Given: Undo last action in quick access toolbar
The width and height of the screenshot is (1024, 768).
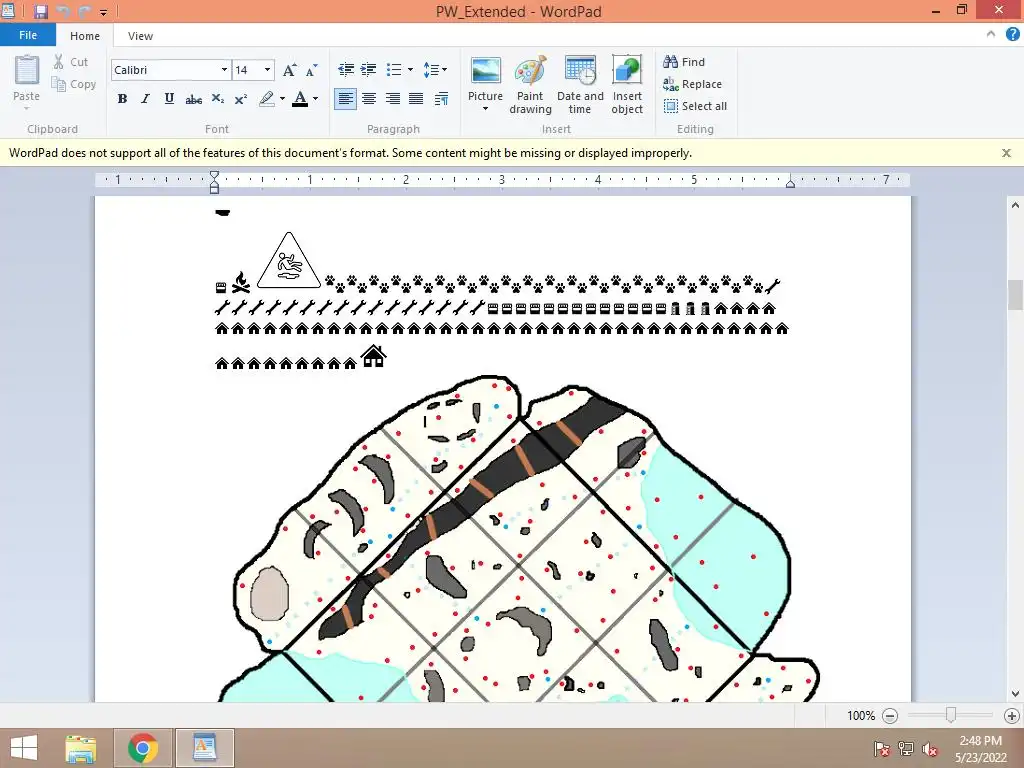Looking at the screenshot, I should [63, 11].
